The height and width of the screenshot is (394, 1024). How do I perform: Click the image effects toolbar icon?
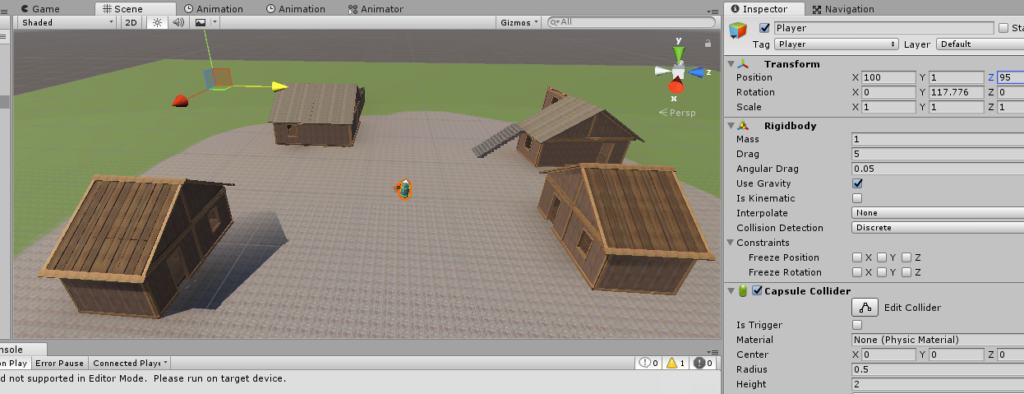pyautogui.click(x=200, y=22)
